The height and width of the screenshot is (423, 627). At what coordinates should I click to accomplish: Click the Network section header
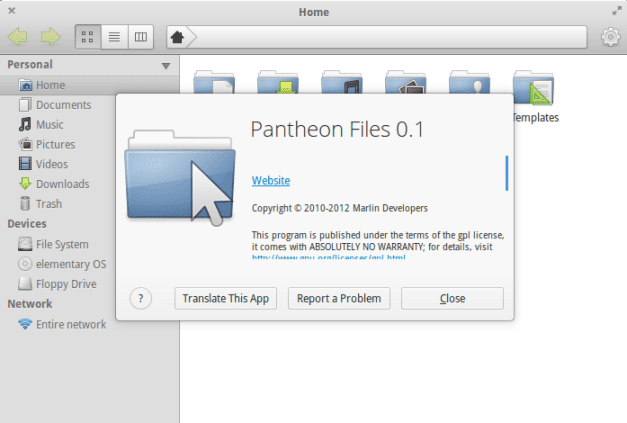click(30, 304)
